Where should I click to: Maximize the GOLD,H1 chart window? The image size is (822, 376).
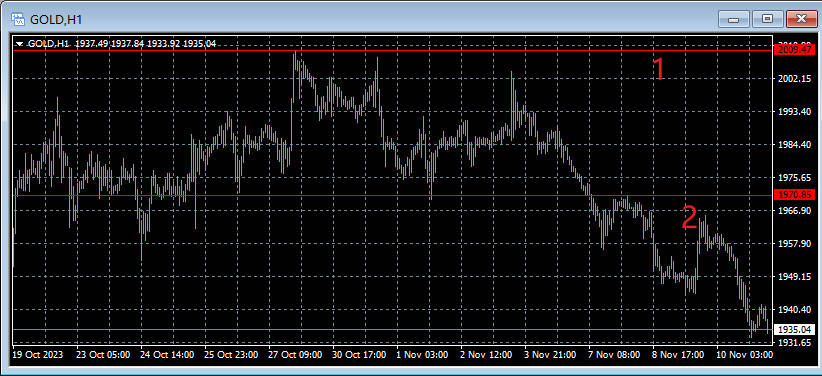click(767, 19)
